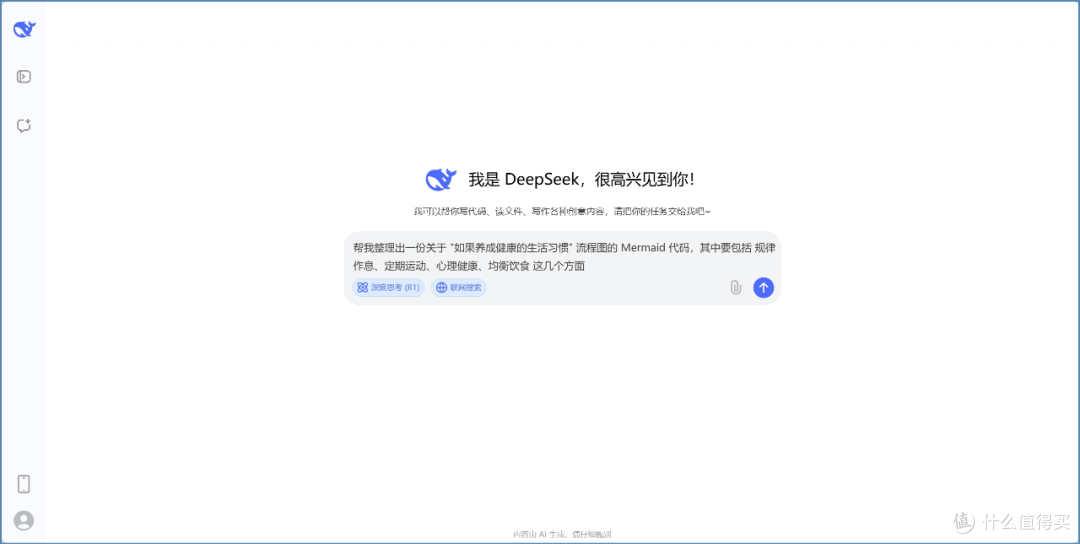This screenshot has width=1080, height=544.
Task: Click the heading 我是 DeepSeek，很高兴见到你！
Action: [x=582, y=180]
